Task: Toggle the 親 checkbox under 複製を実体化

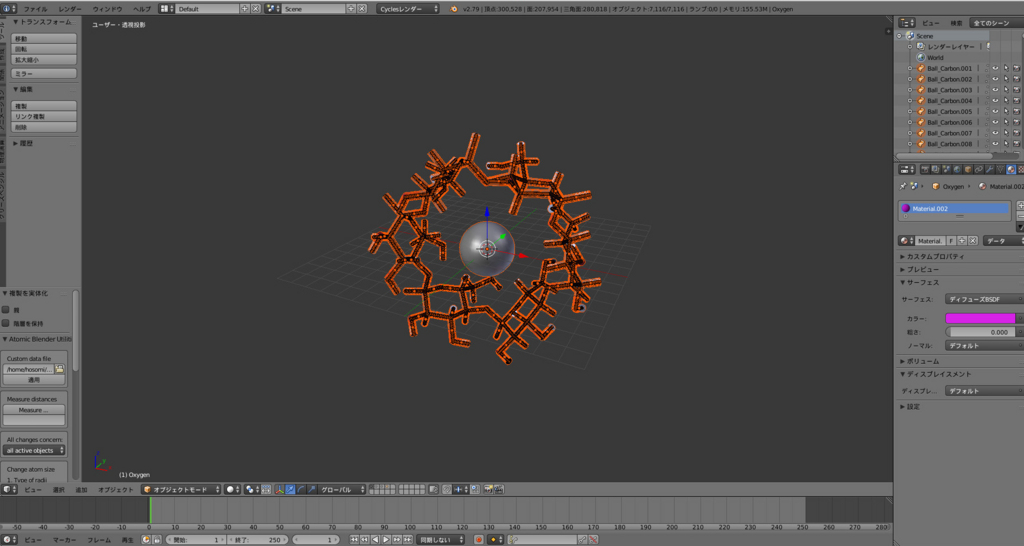Action: pos(6,310)
